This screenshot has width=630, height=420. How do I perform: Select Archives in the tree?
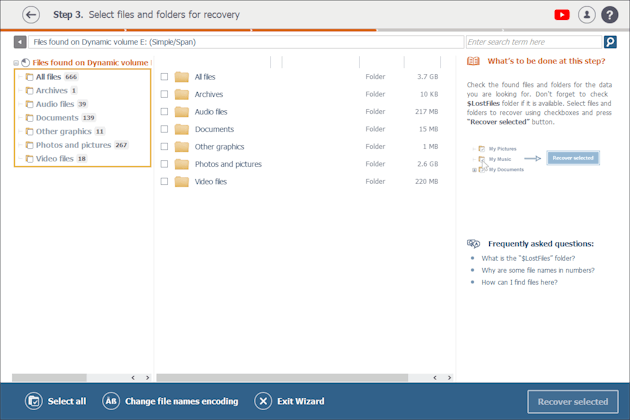tap(51, 90)
